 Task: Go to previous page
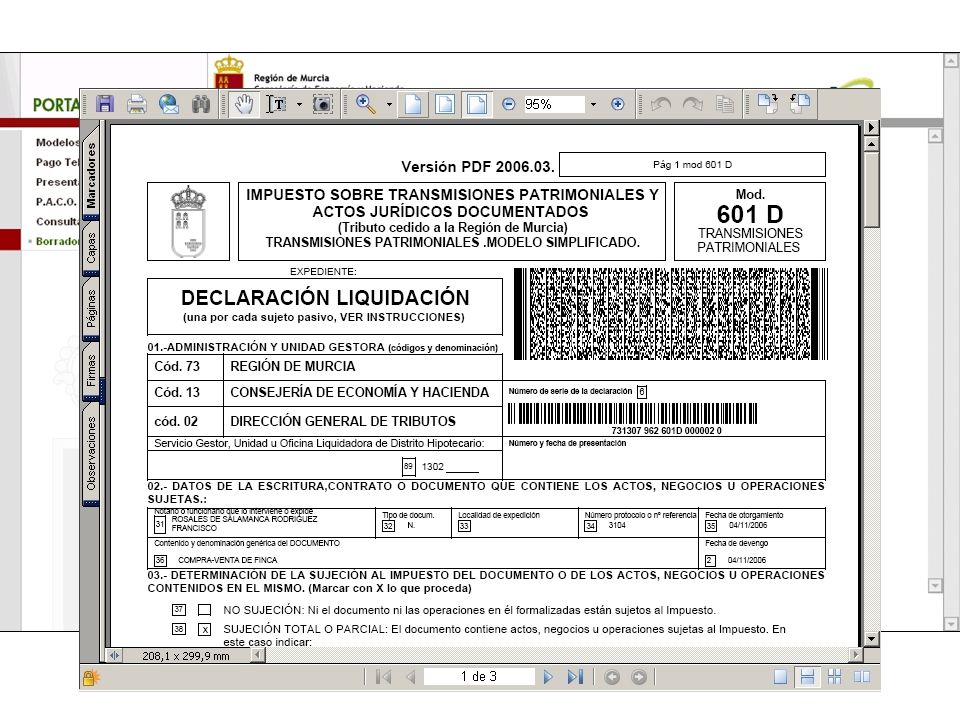click(411, 677)
